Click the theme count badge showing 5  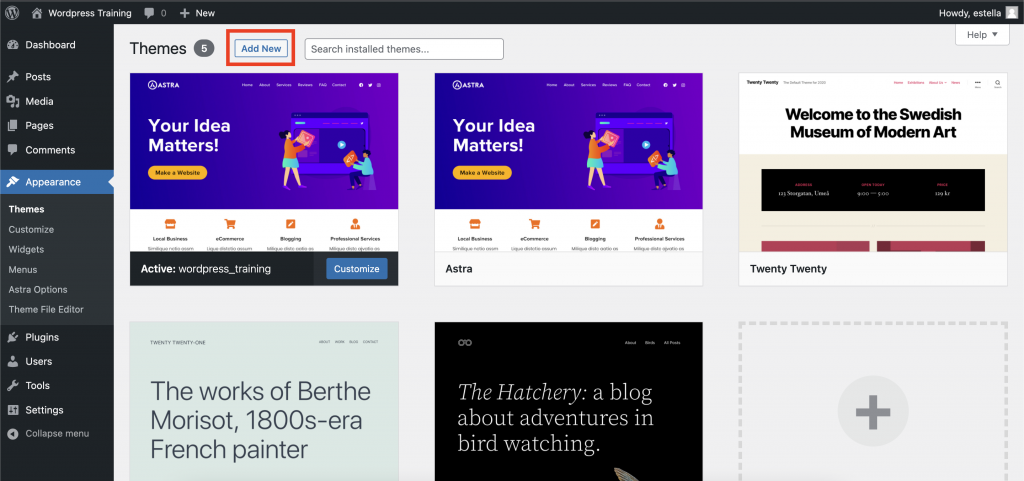(x=204, y=48)
